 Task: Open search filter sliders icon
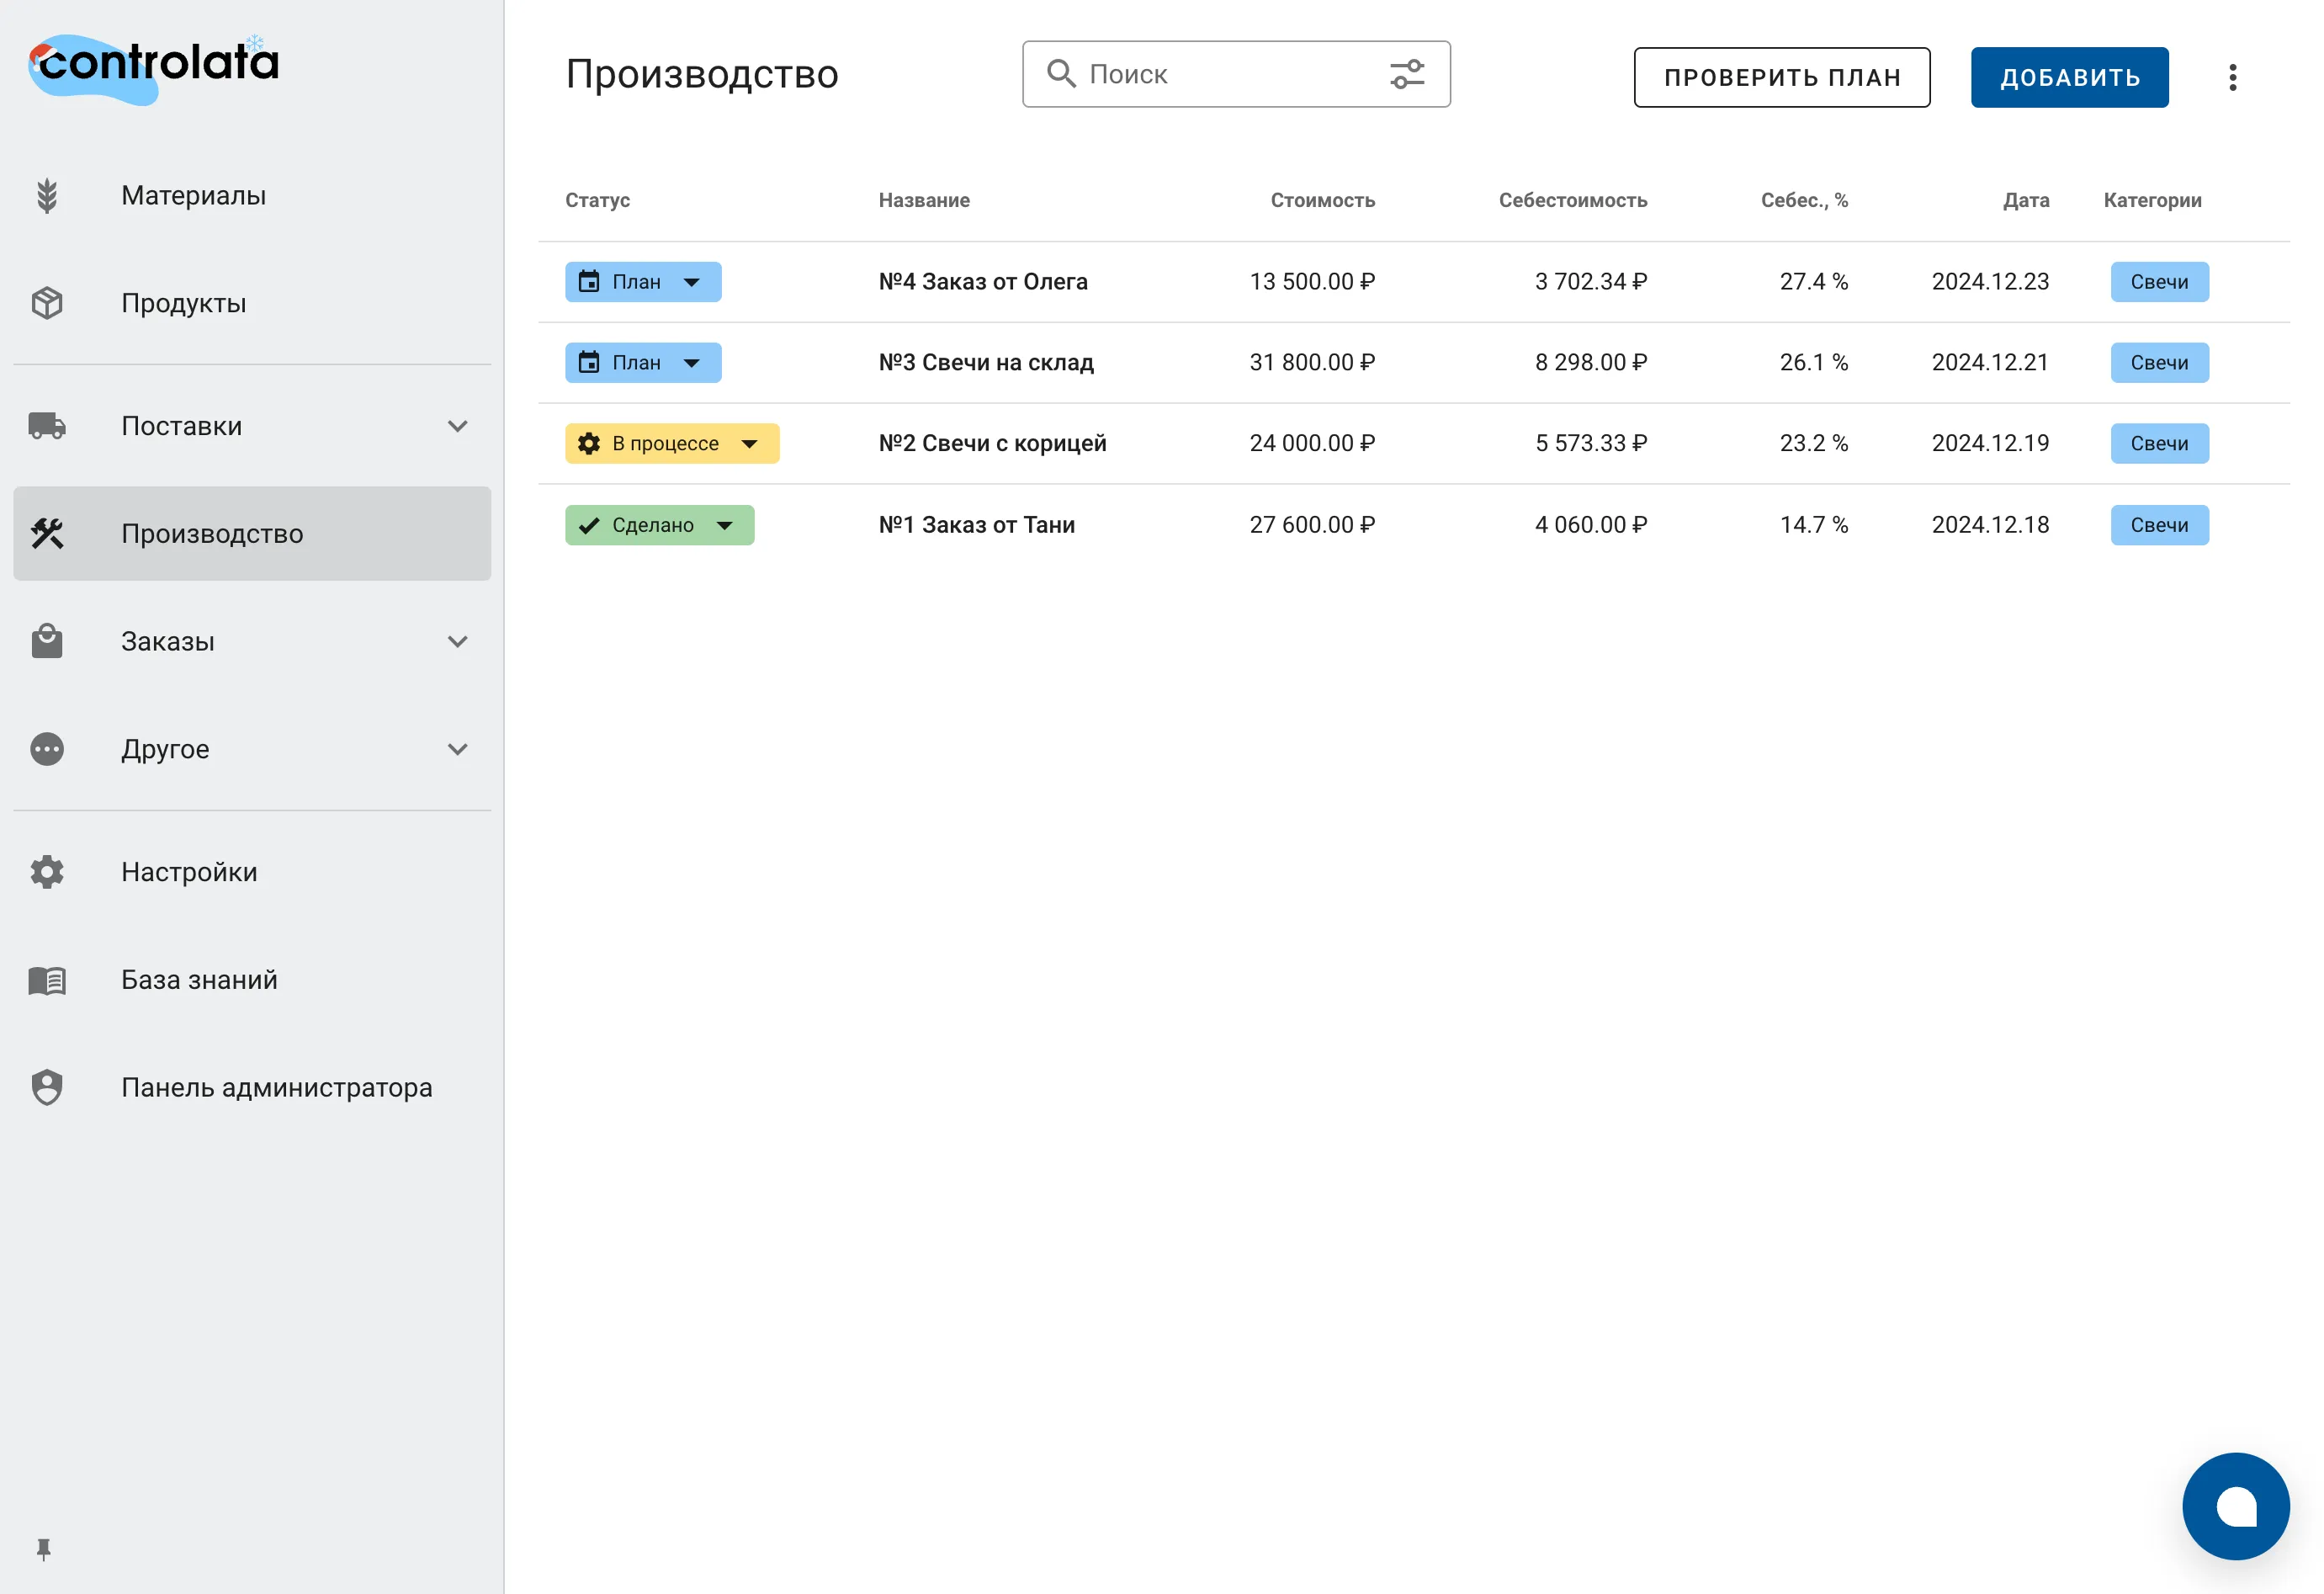(1406, 74)
